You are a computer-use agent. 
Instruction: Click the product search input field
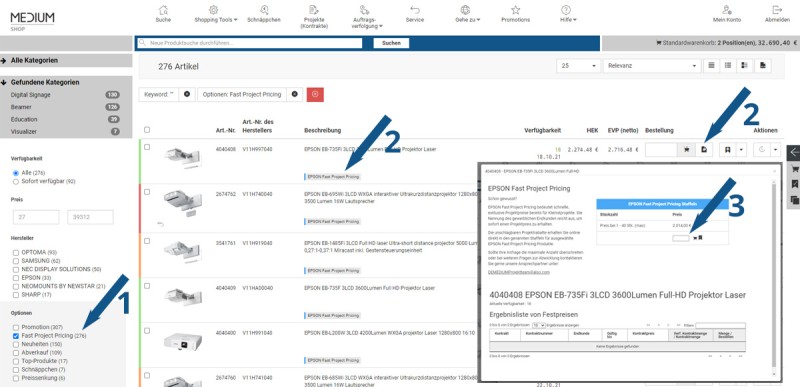[249, 43]
